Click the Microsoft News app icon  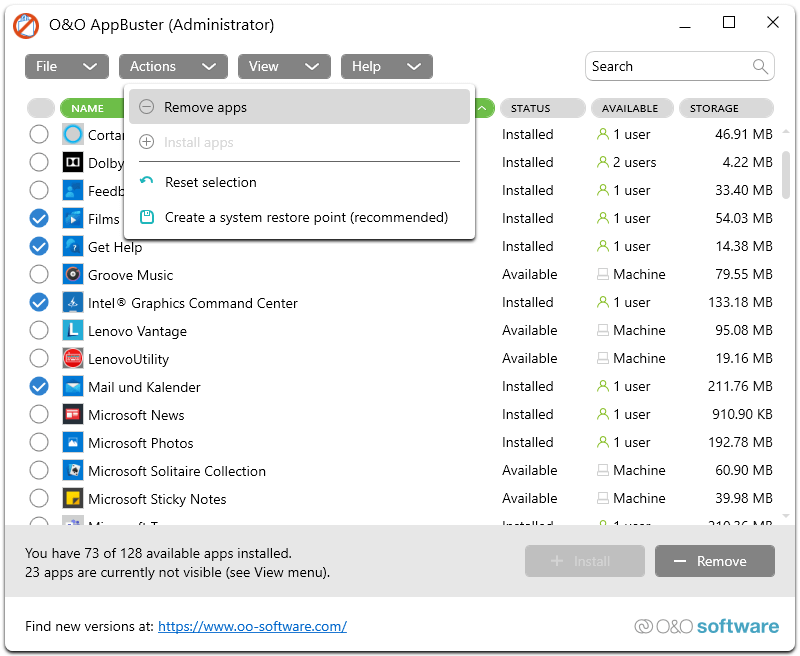click(73, 415)
